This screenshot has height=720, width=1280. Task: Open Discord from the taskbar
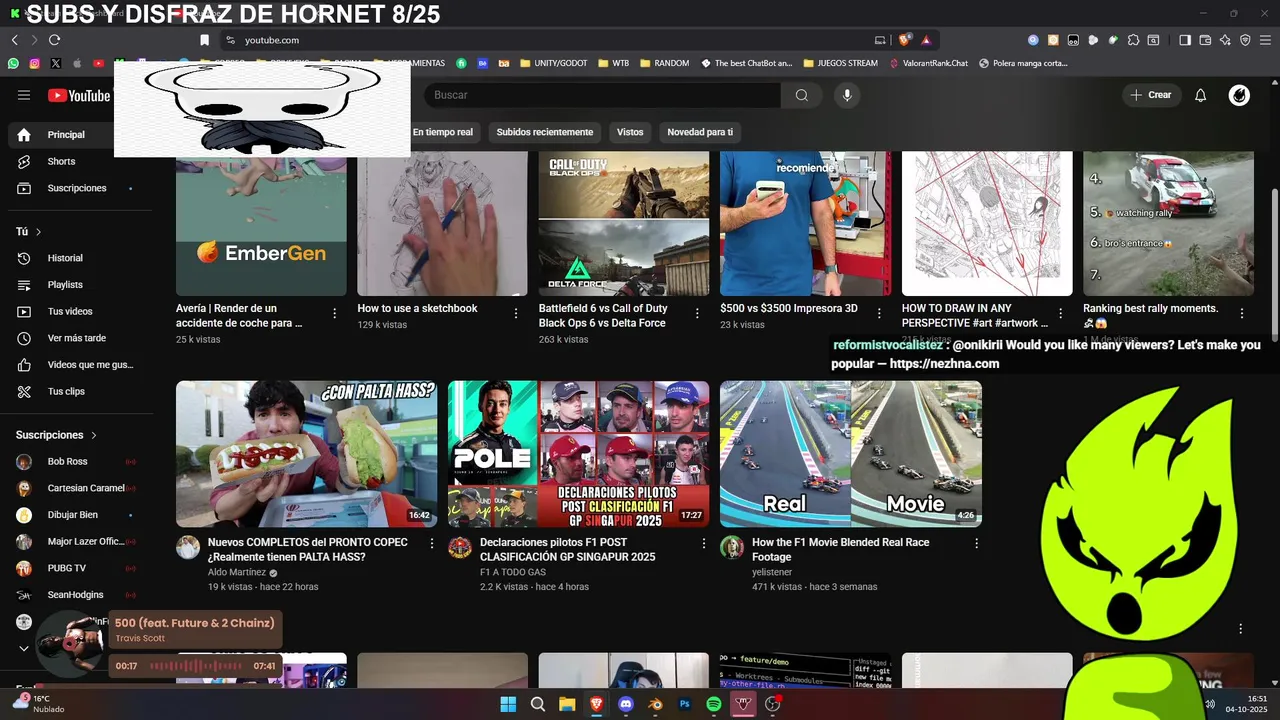click(626, 704)
